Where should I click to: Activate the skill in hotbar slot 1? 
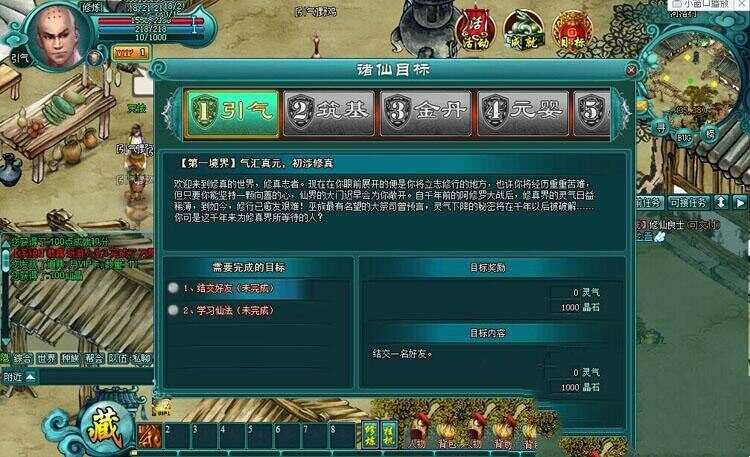click(x=149, y=436)
